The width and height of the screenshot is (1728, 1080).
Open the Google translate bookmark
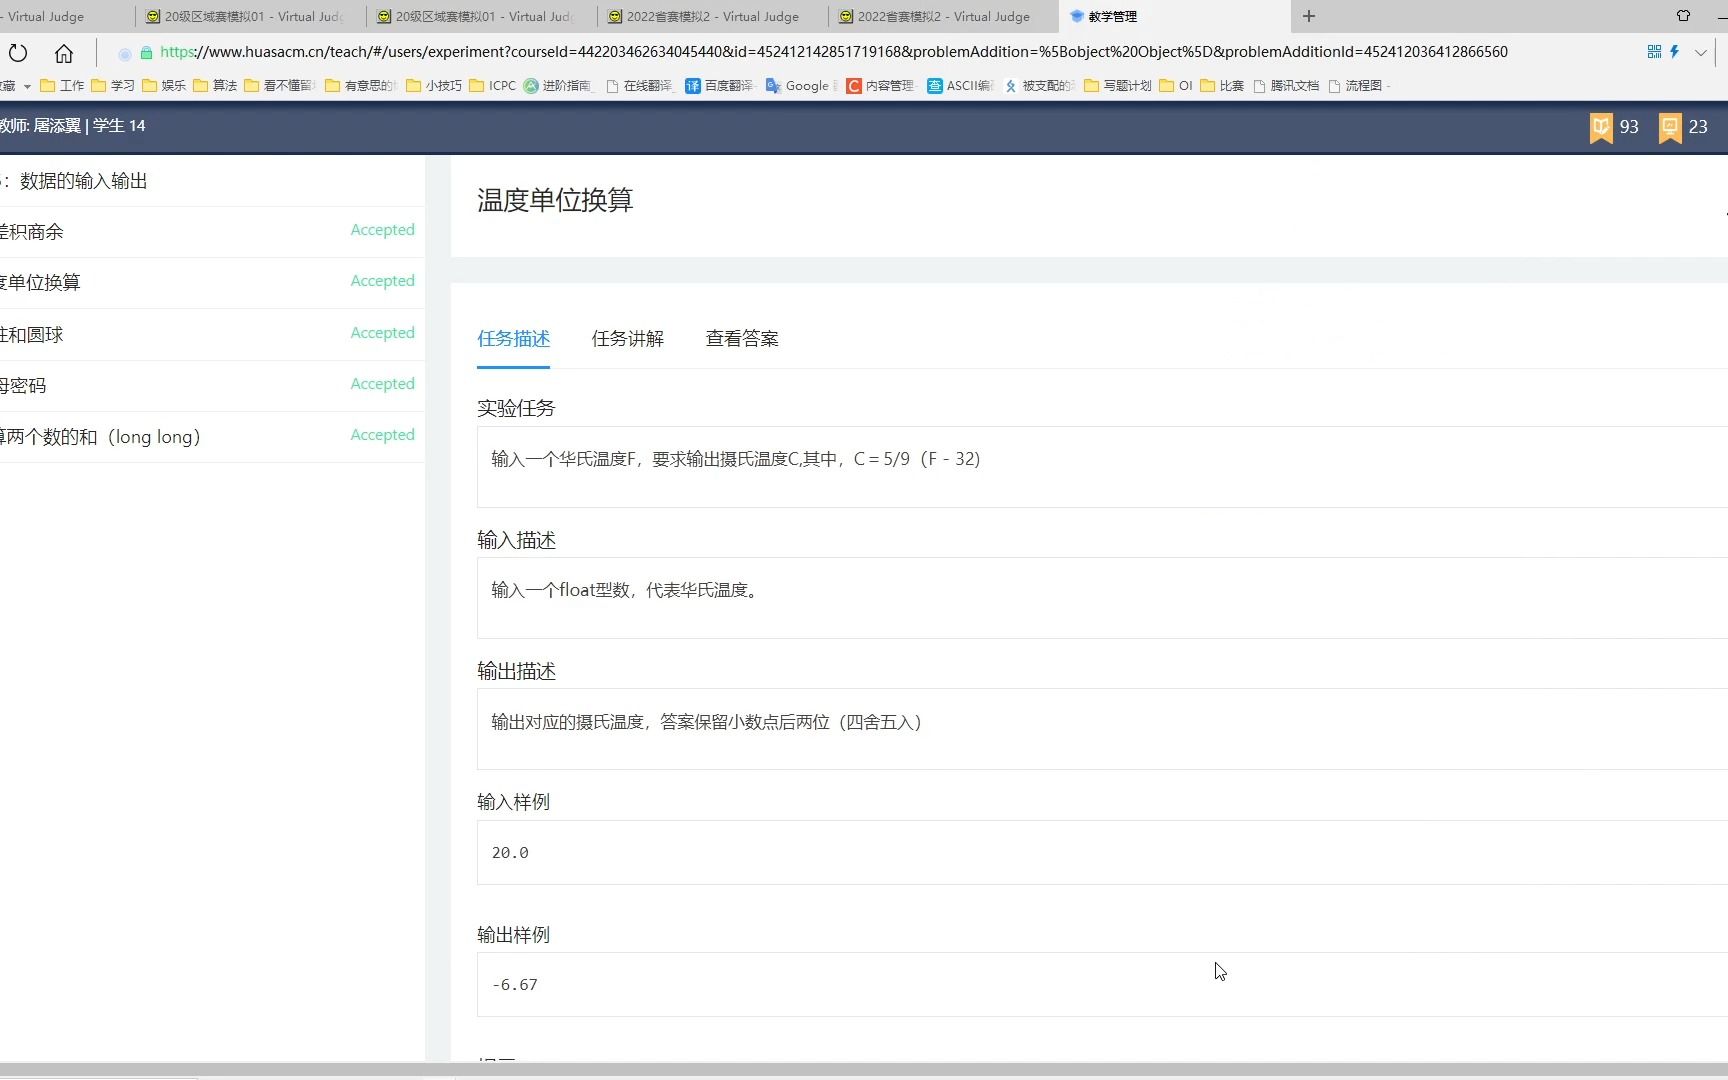pos(802,86)
